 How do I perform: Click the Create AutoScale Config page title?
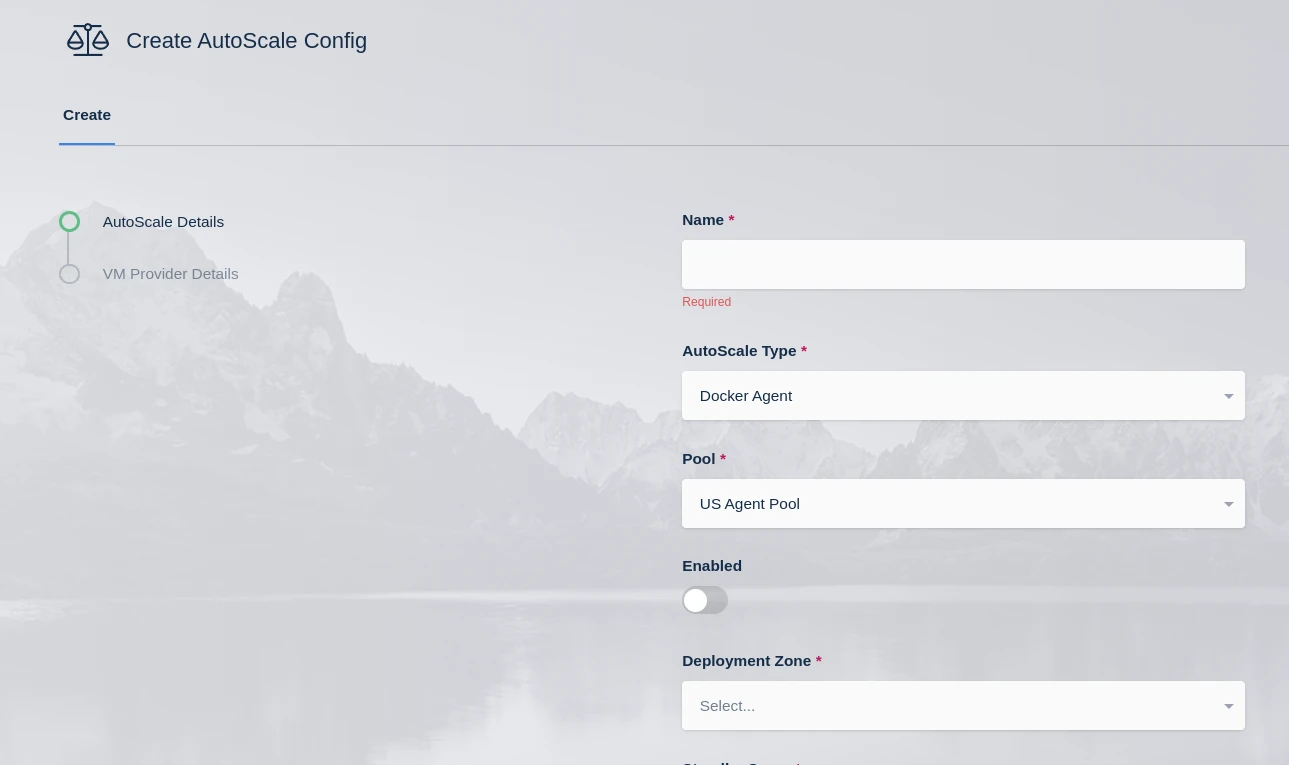tap(246, 41)
